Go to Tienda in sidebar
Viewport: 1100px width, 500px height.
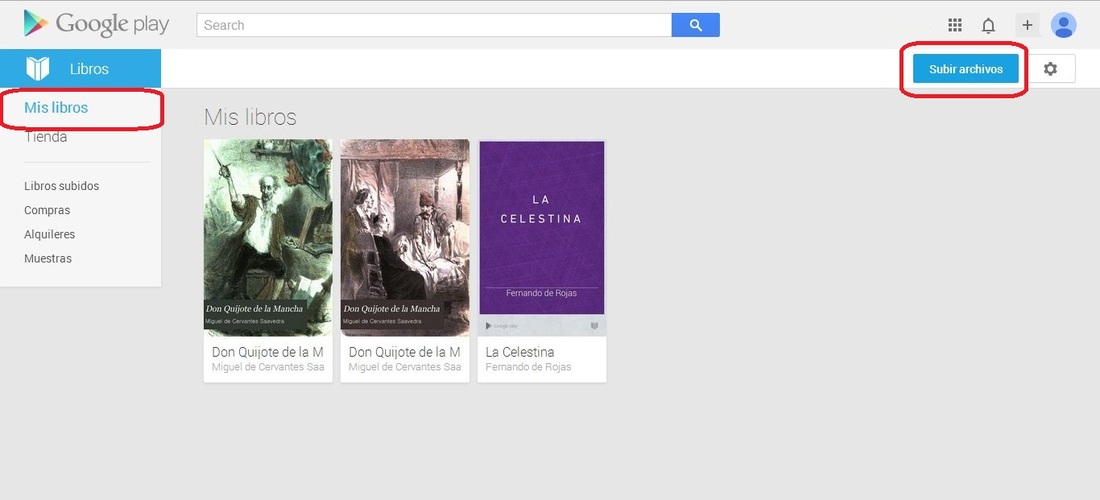(46, 137)
